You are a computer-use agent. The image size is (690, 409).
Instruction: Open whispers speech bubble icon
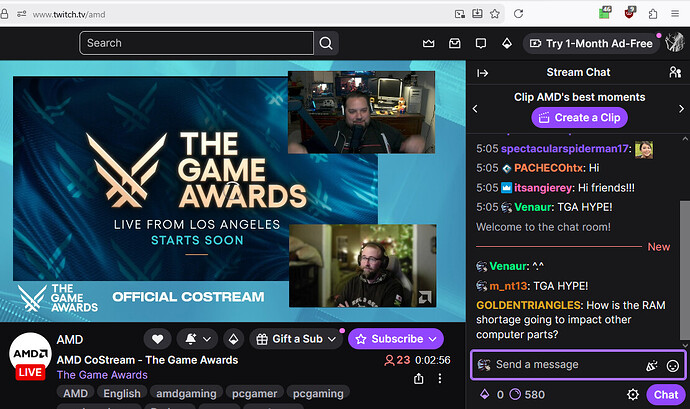coord(481,44)
